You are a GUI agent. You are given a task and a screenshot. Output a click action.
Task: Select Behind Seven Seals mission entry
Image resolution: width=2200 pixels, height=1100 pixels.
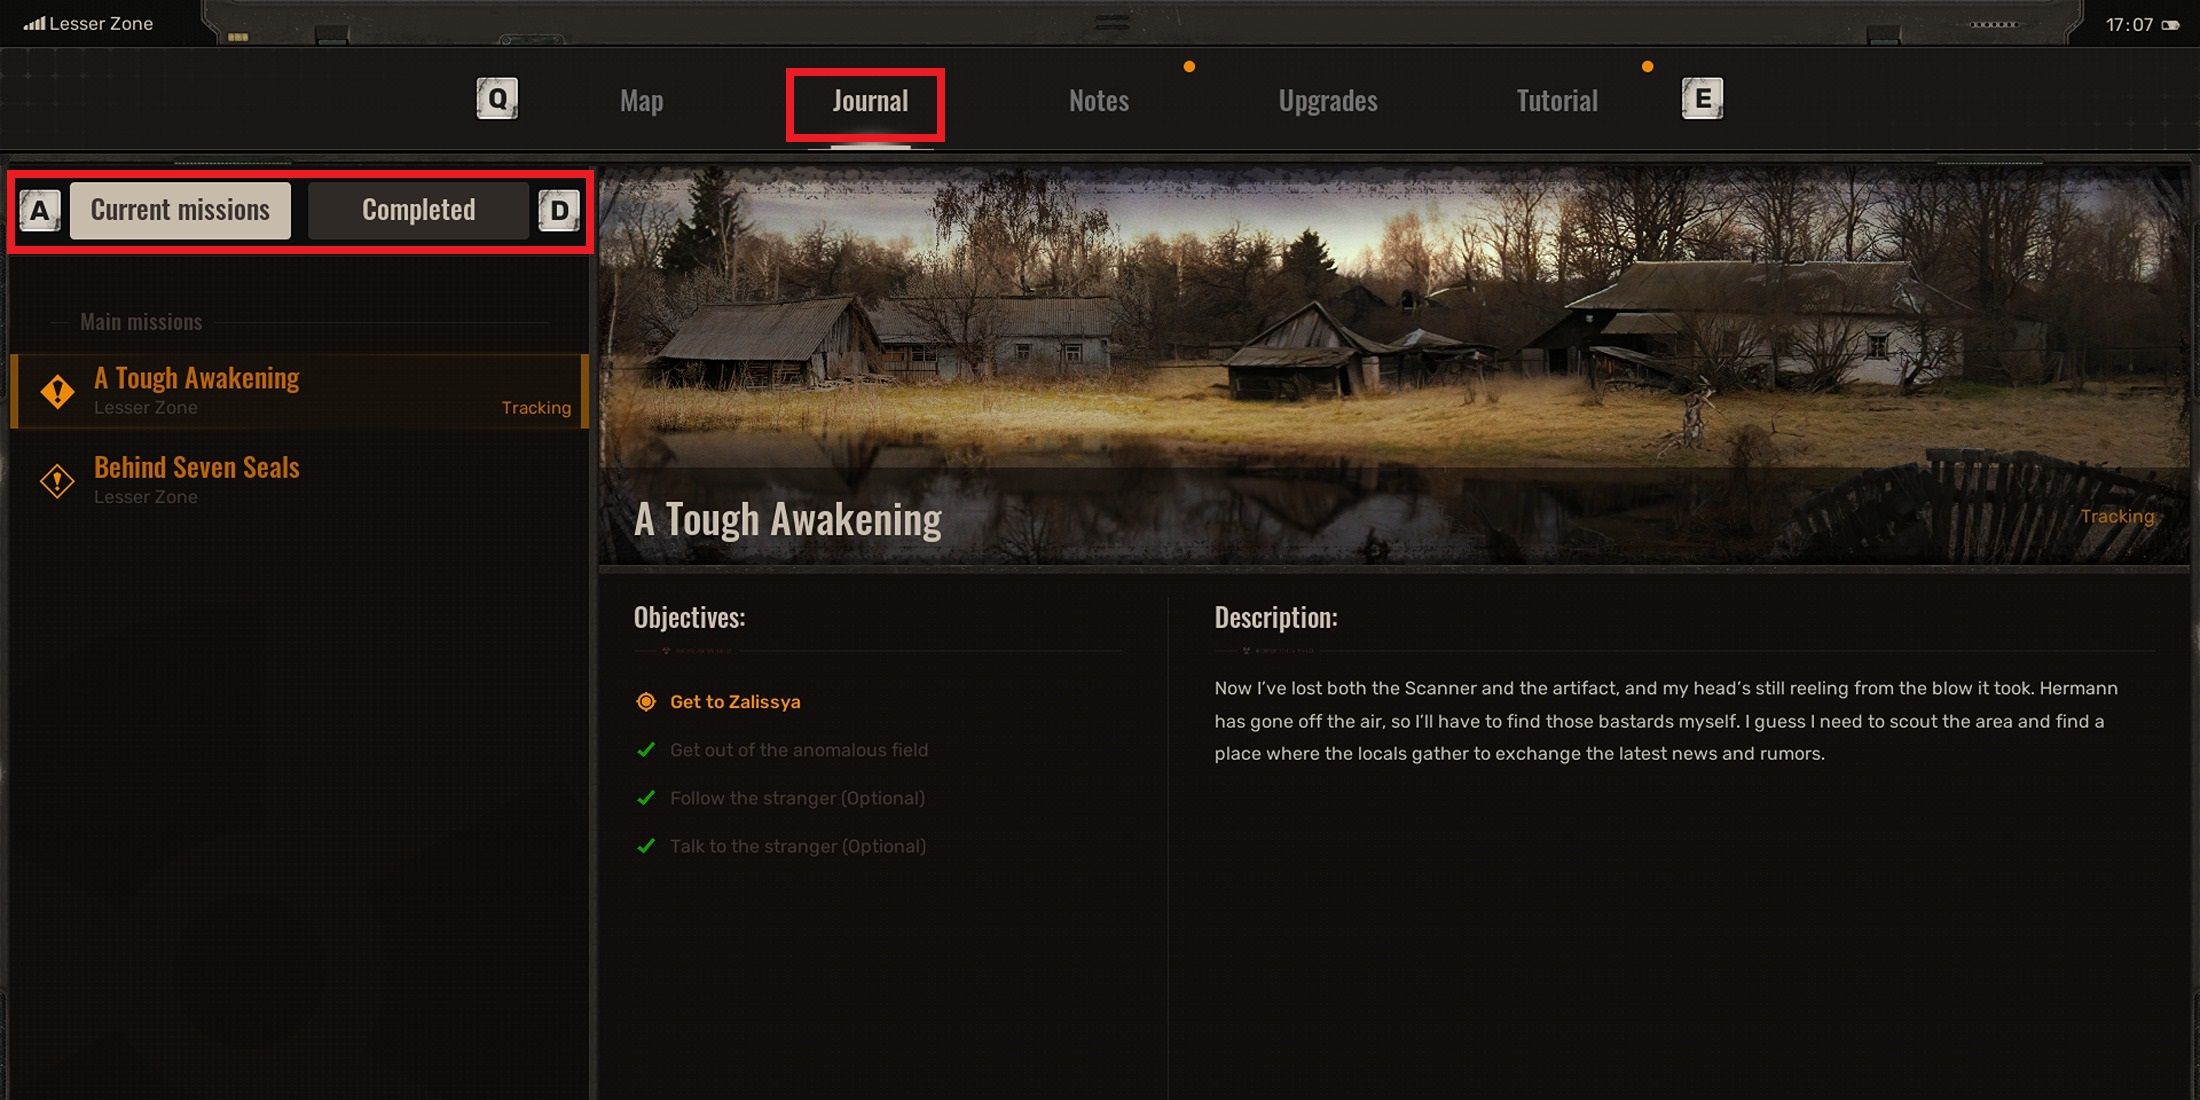[299, 478]
